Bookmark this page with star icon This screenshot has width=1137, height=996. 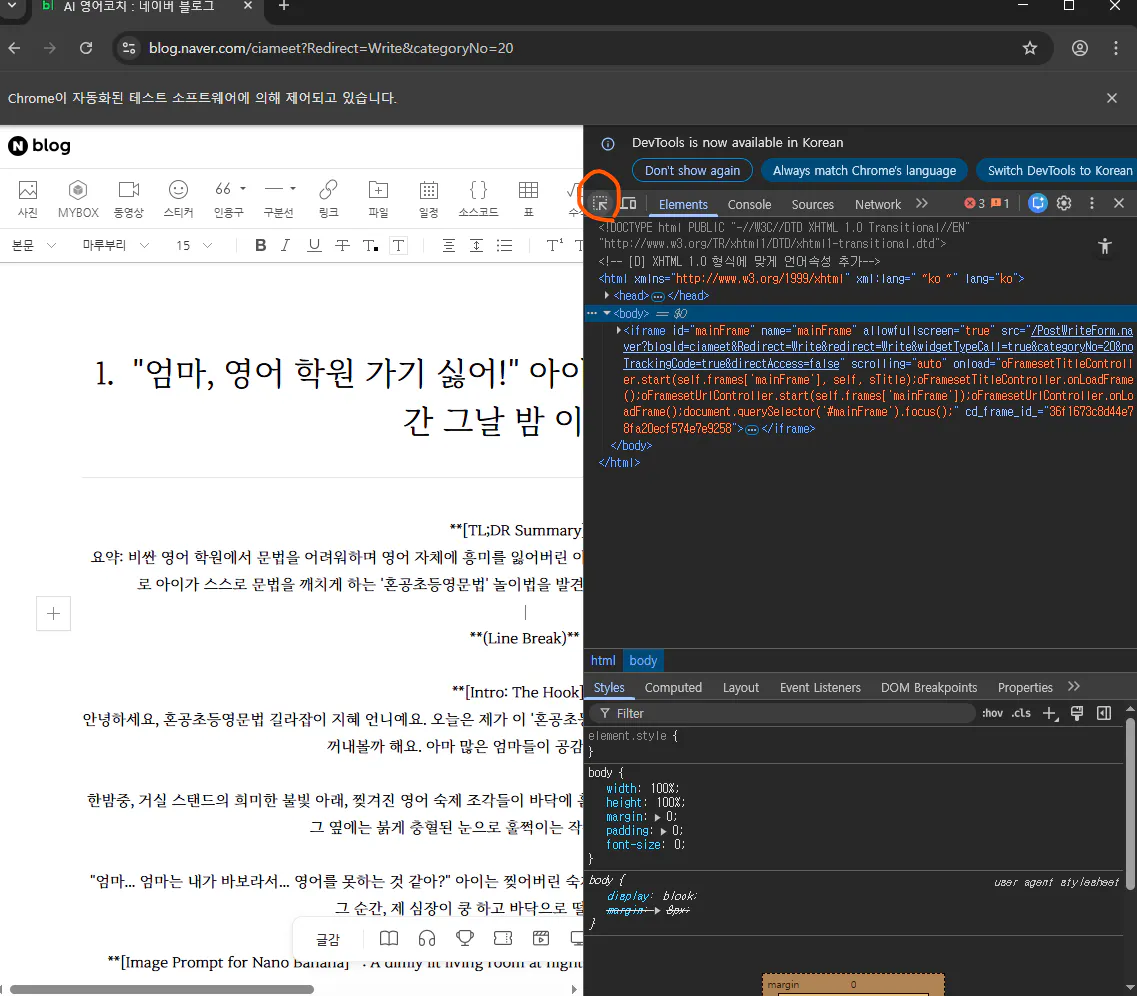(1030, 48)
